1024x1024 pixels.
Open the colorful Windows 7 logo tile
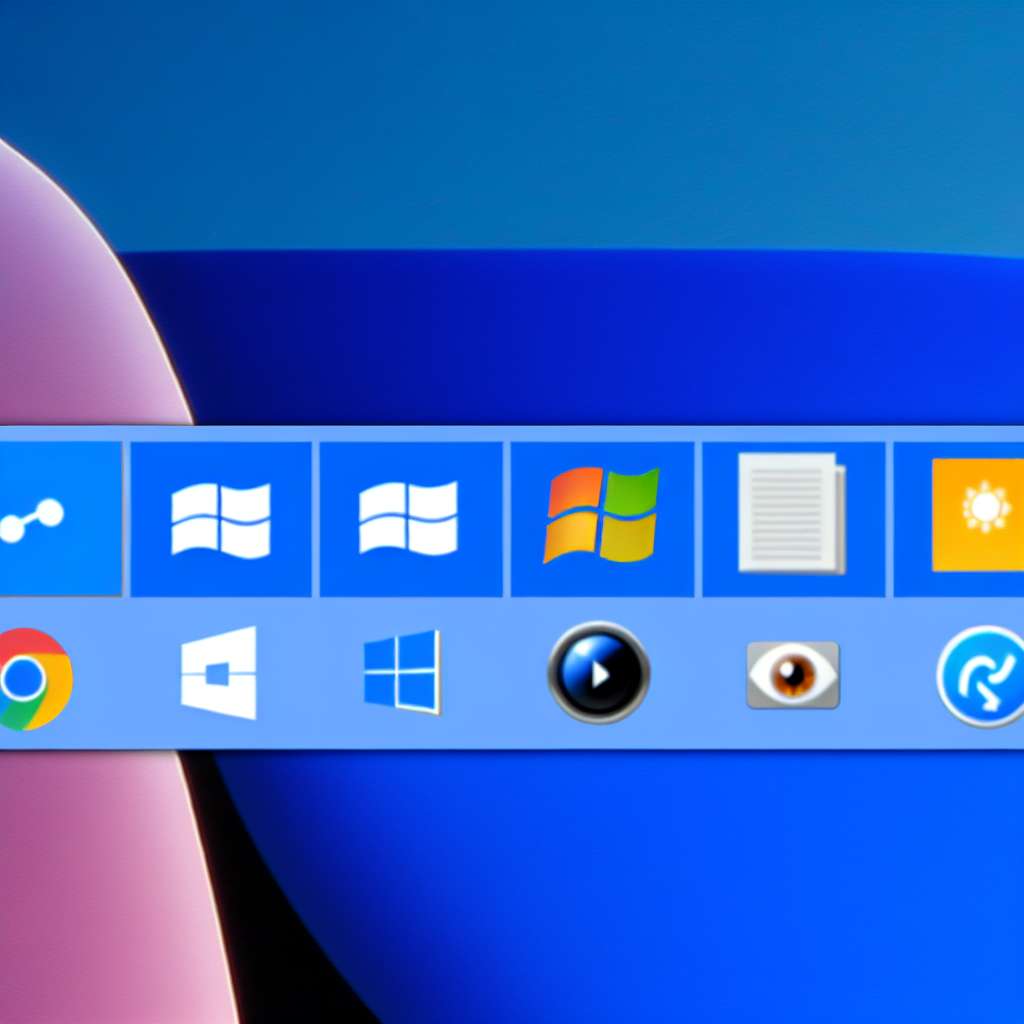(x=602, y=519)
